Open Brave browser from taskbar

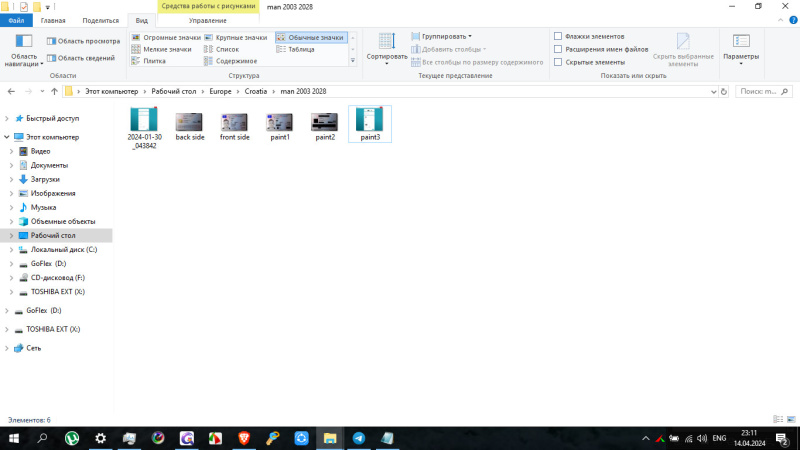tap(244, 438)
